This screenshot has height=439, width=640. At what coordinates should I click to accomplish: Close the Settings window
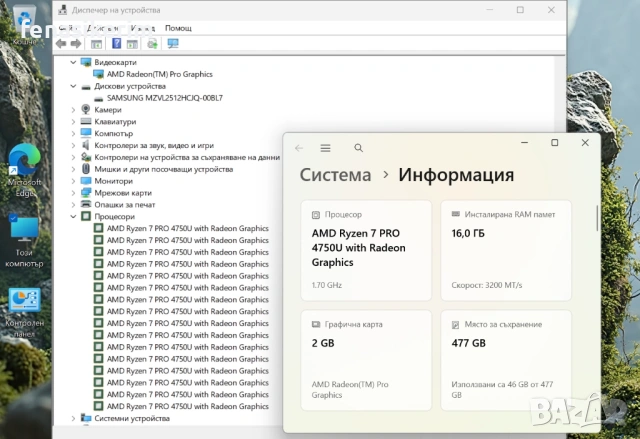click(585, 142)
